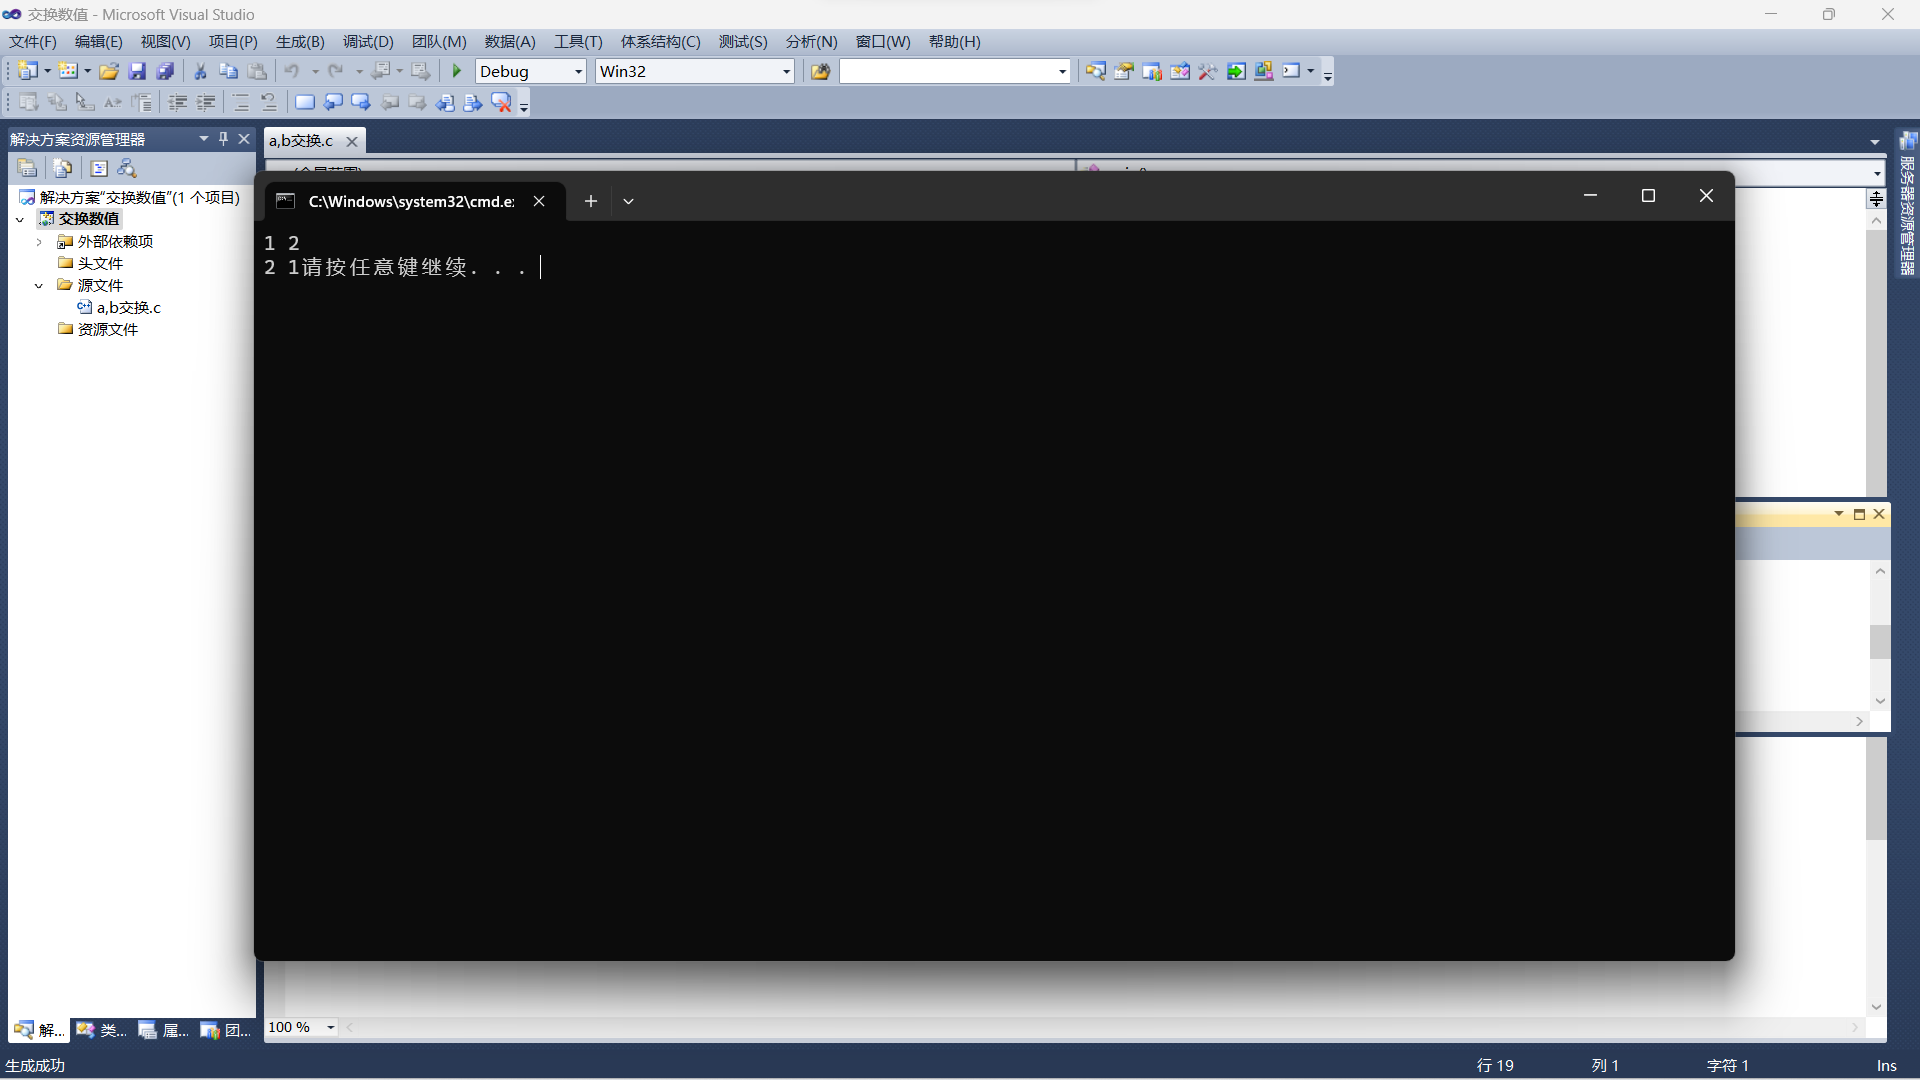Open new tab in console window
The width and height of the screenshot is (1920, 1080).
pyautogui.click(x=591, y=201)
